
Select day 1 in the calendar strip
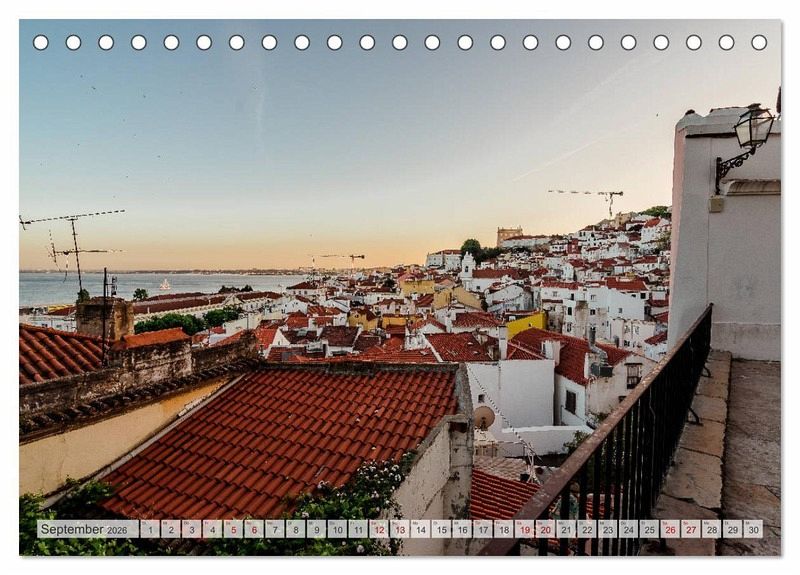coord(150,529)
